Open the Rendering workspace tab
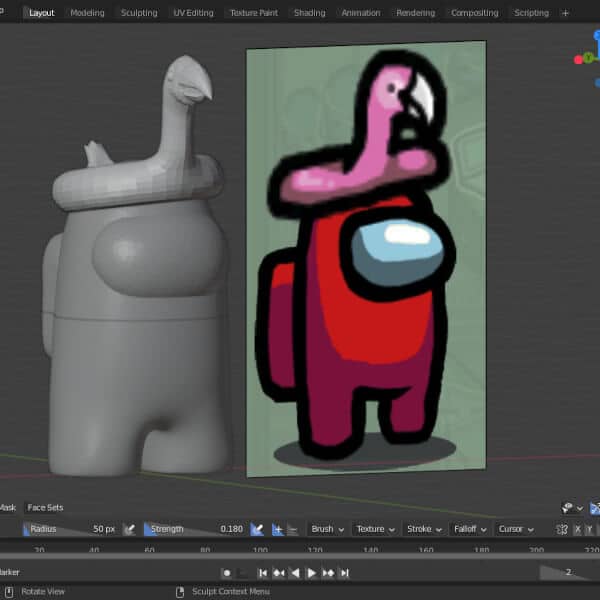The height and width of the screenshot is (600, 600). (x=416, y=13)
